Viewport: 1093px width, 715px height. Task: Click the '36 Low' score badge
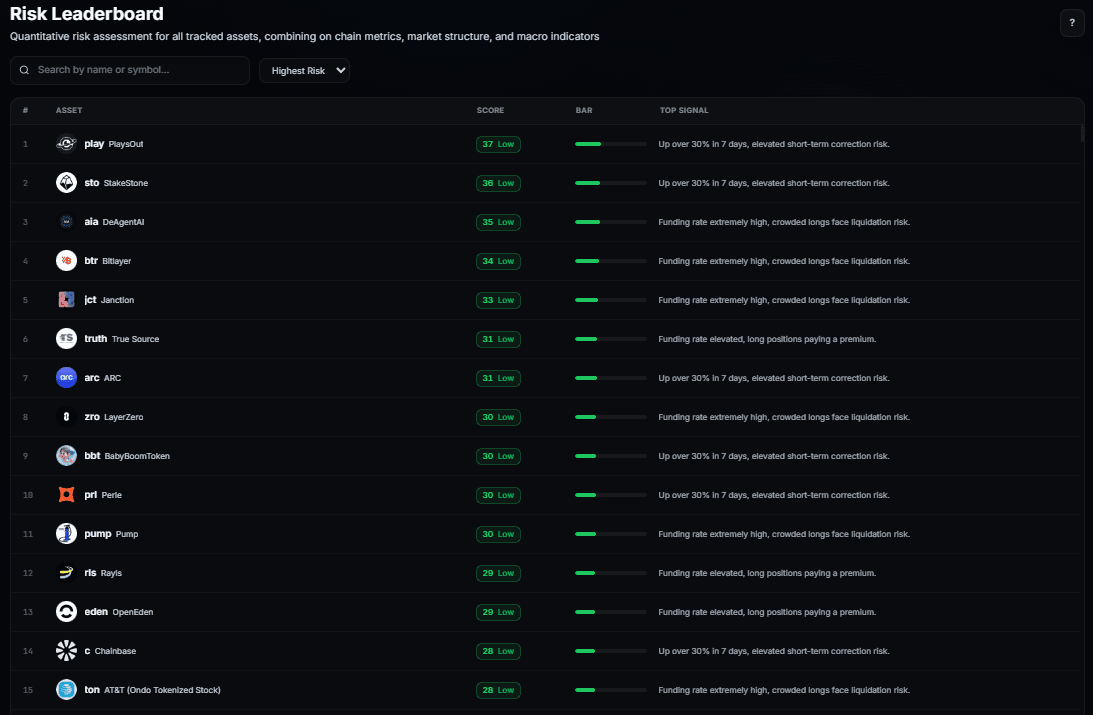click(498, 183)
